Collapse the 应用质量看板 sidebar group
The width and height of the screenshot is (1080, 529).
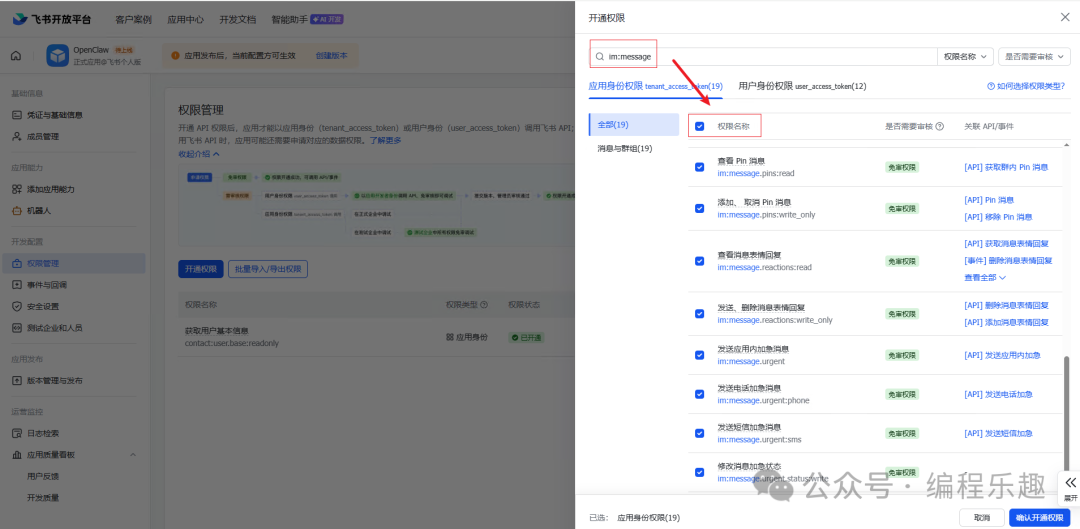[133, 455]
